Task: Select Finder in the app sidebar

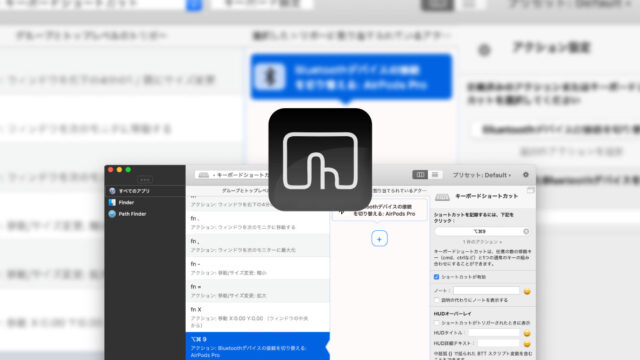Action: pyautogui.click(x=145, y=202)
